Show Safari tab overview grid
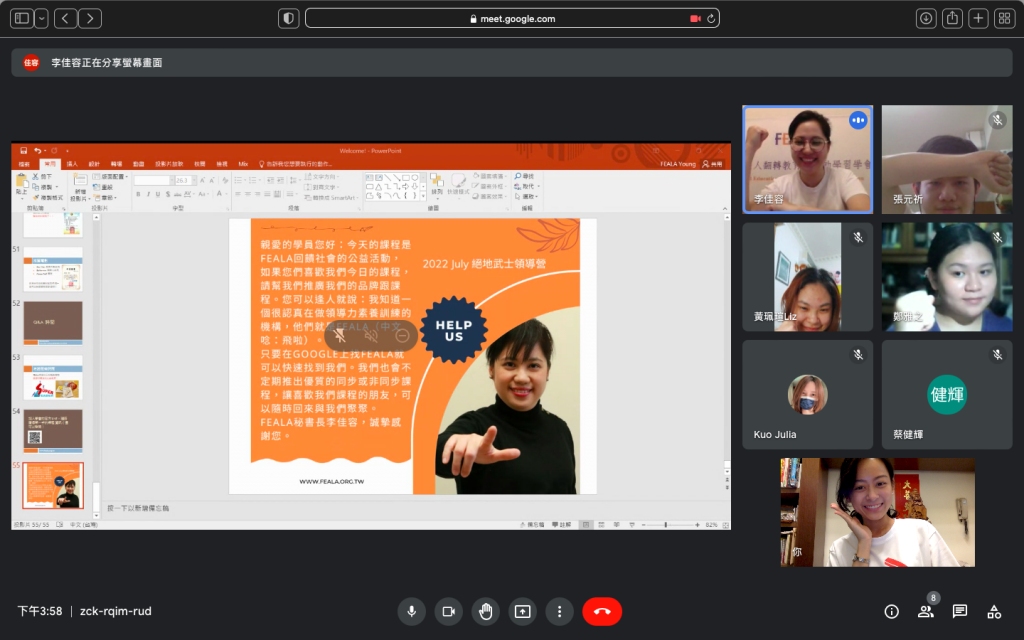Viewport: 1024px width, 640px height. pyautogui.click(x=1004, y=18)
